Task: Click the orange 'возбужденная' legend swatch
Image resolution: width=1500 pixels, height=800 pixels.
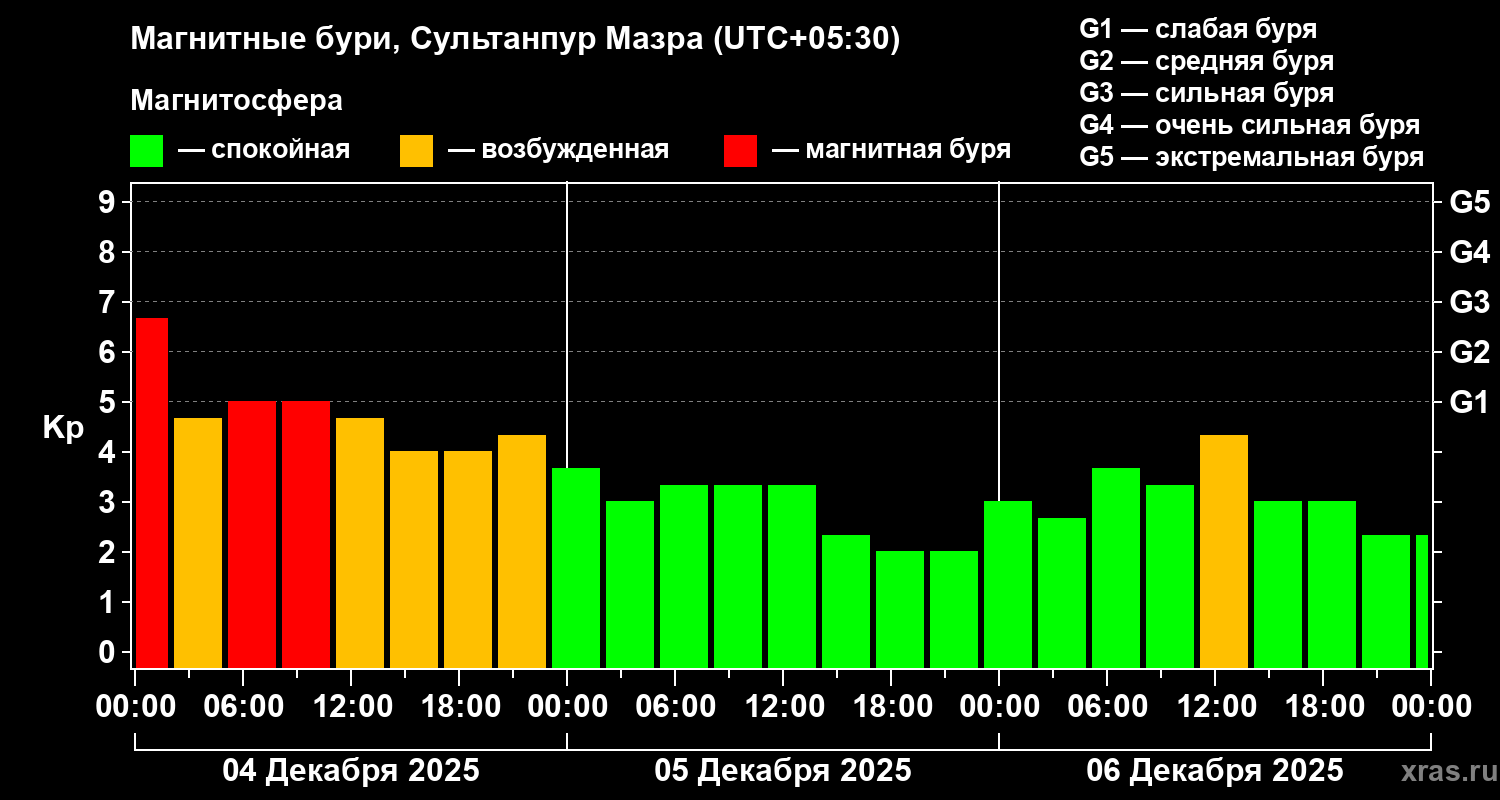Action: [417, 151]
